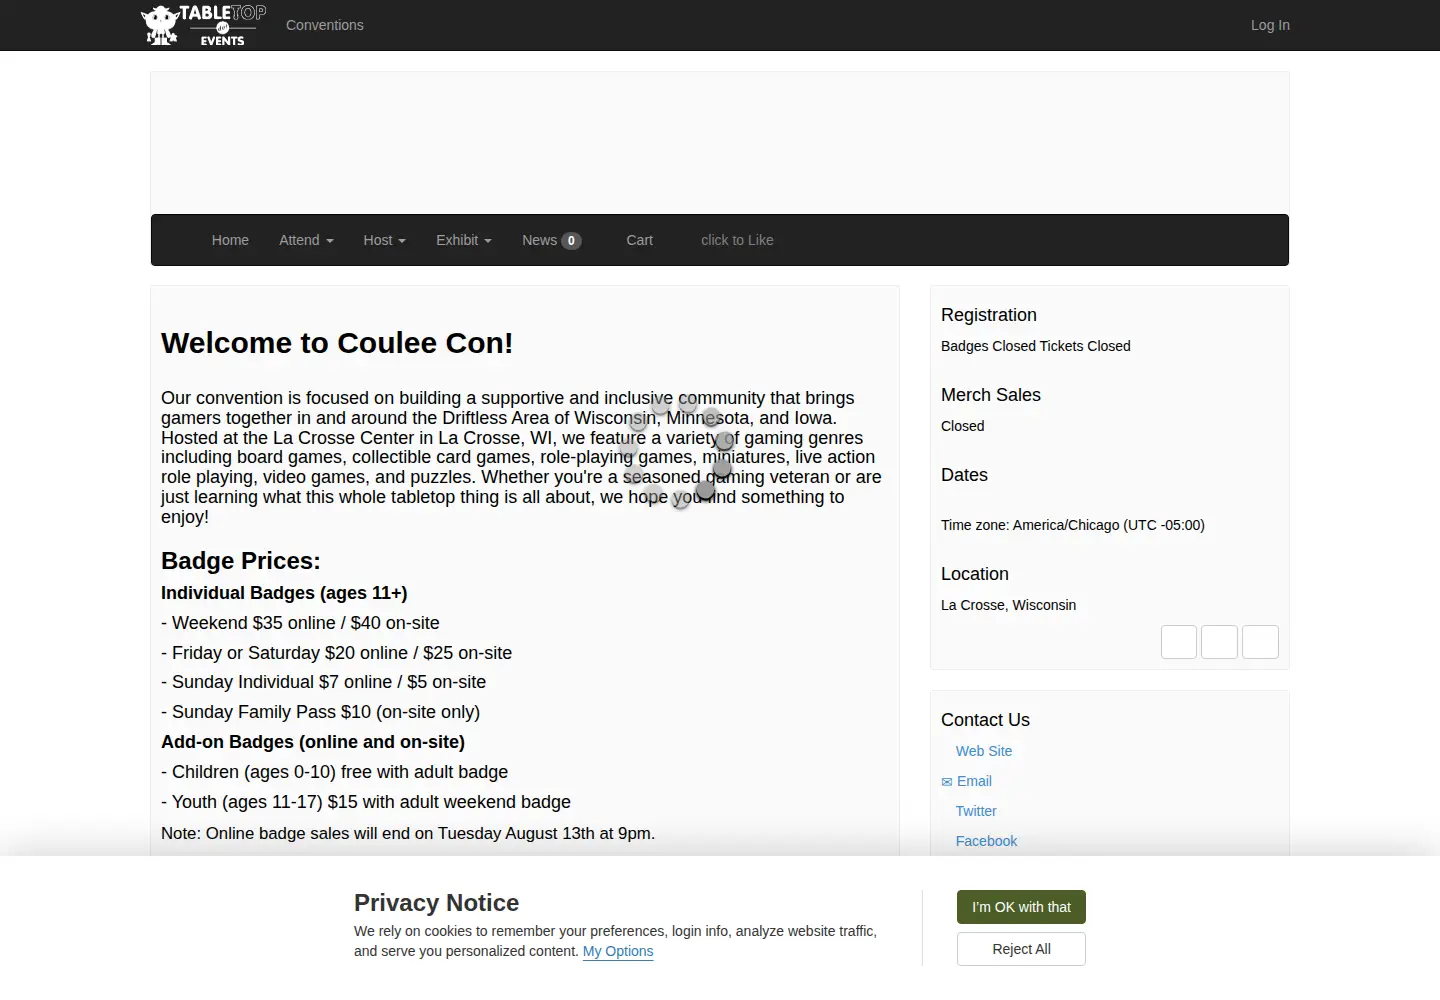Image resolution: width=1440 pixels, height=1000 pixels.
Task: Click the 'Individual Badges (ages 11+)' text
Action: tap(284, 593)
